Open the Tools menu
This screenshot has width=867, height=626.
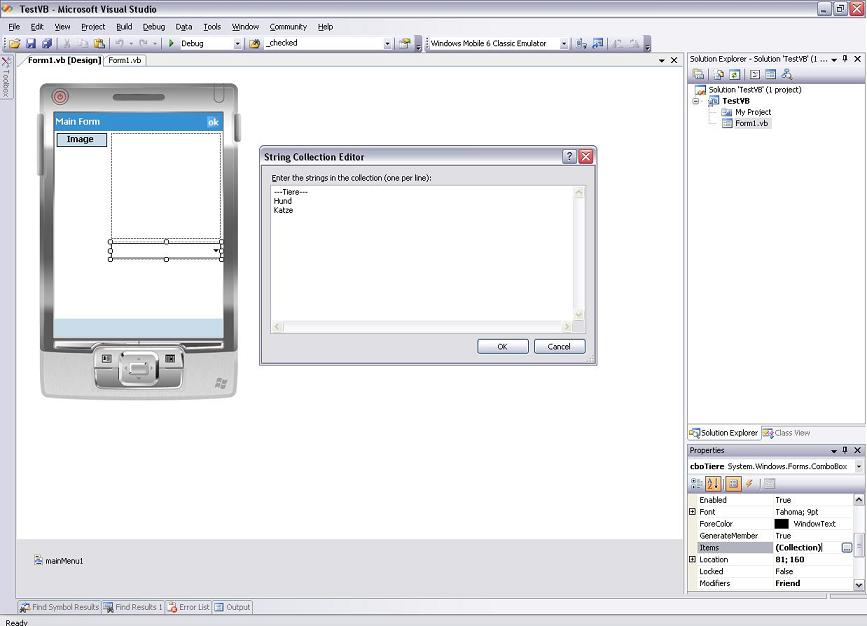click(212, 27)
